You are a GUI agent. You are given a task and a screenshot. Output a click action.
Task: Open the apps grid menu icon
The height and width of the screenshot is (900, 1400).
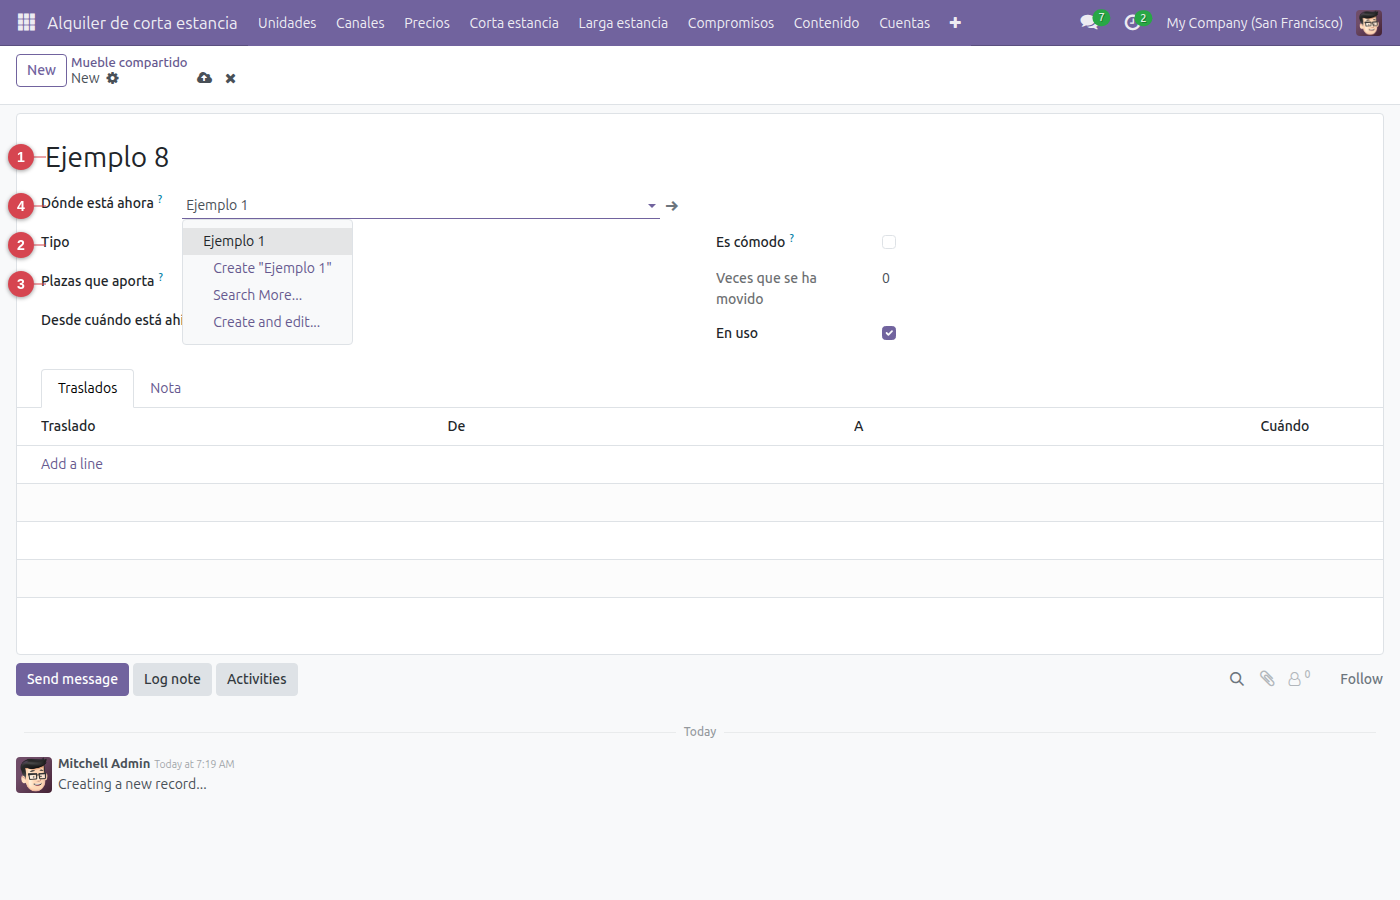point(27,22)
